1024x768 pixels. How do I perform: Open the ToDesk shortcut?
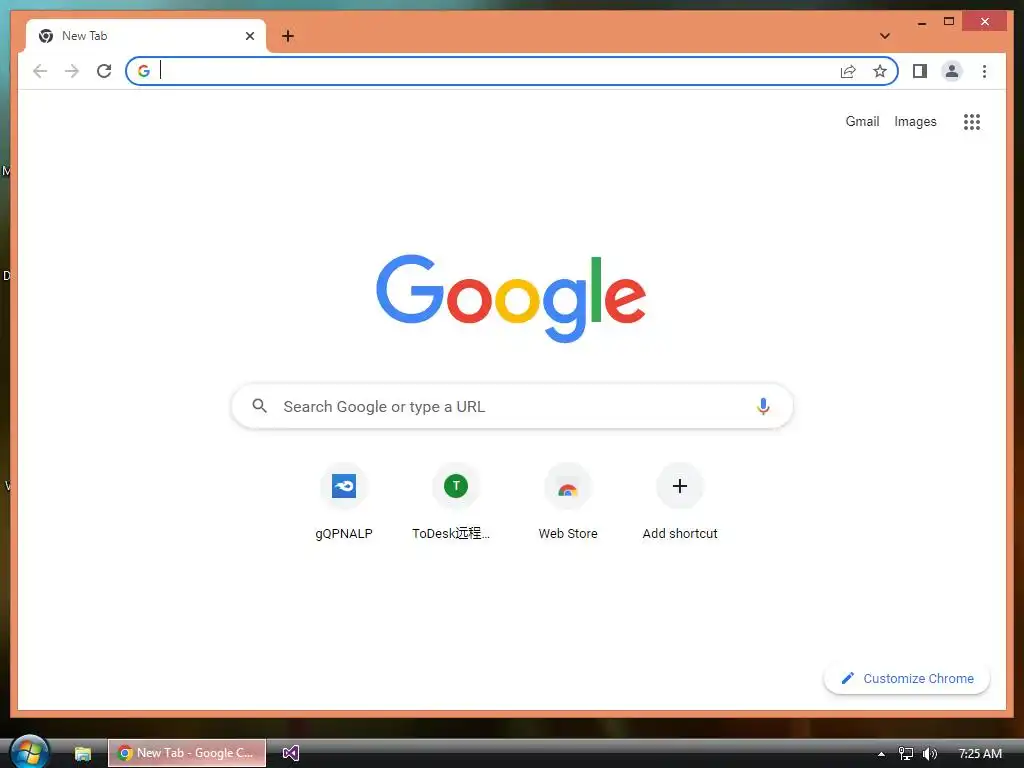(456, 502)
